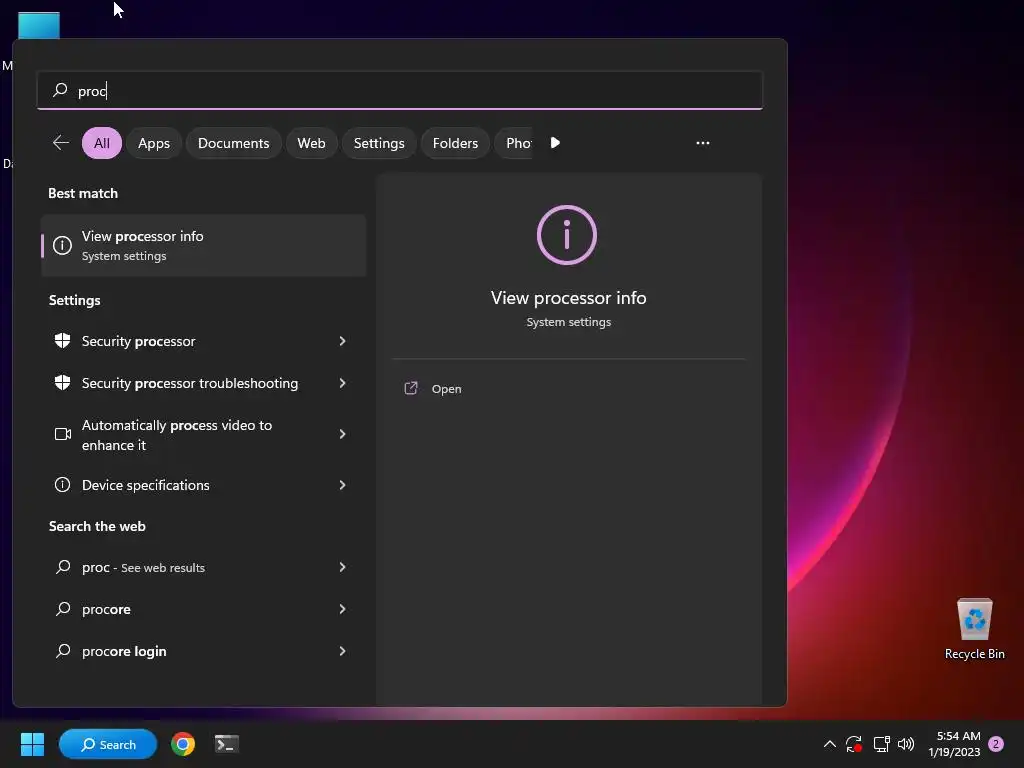The height and width of the screenshot is (768, 1024).
Task: Click the large info icon in preview
Action: pos(567,235)
